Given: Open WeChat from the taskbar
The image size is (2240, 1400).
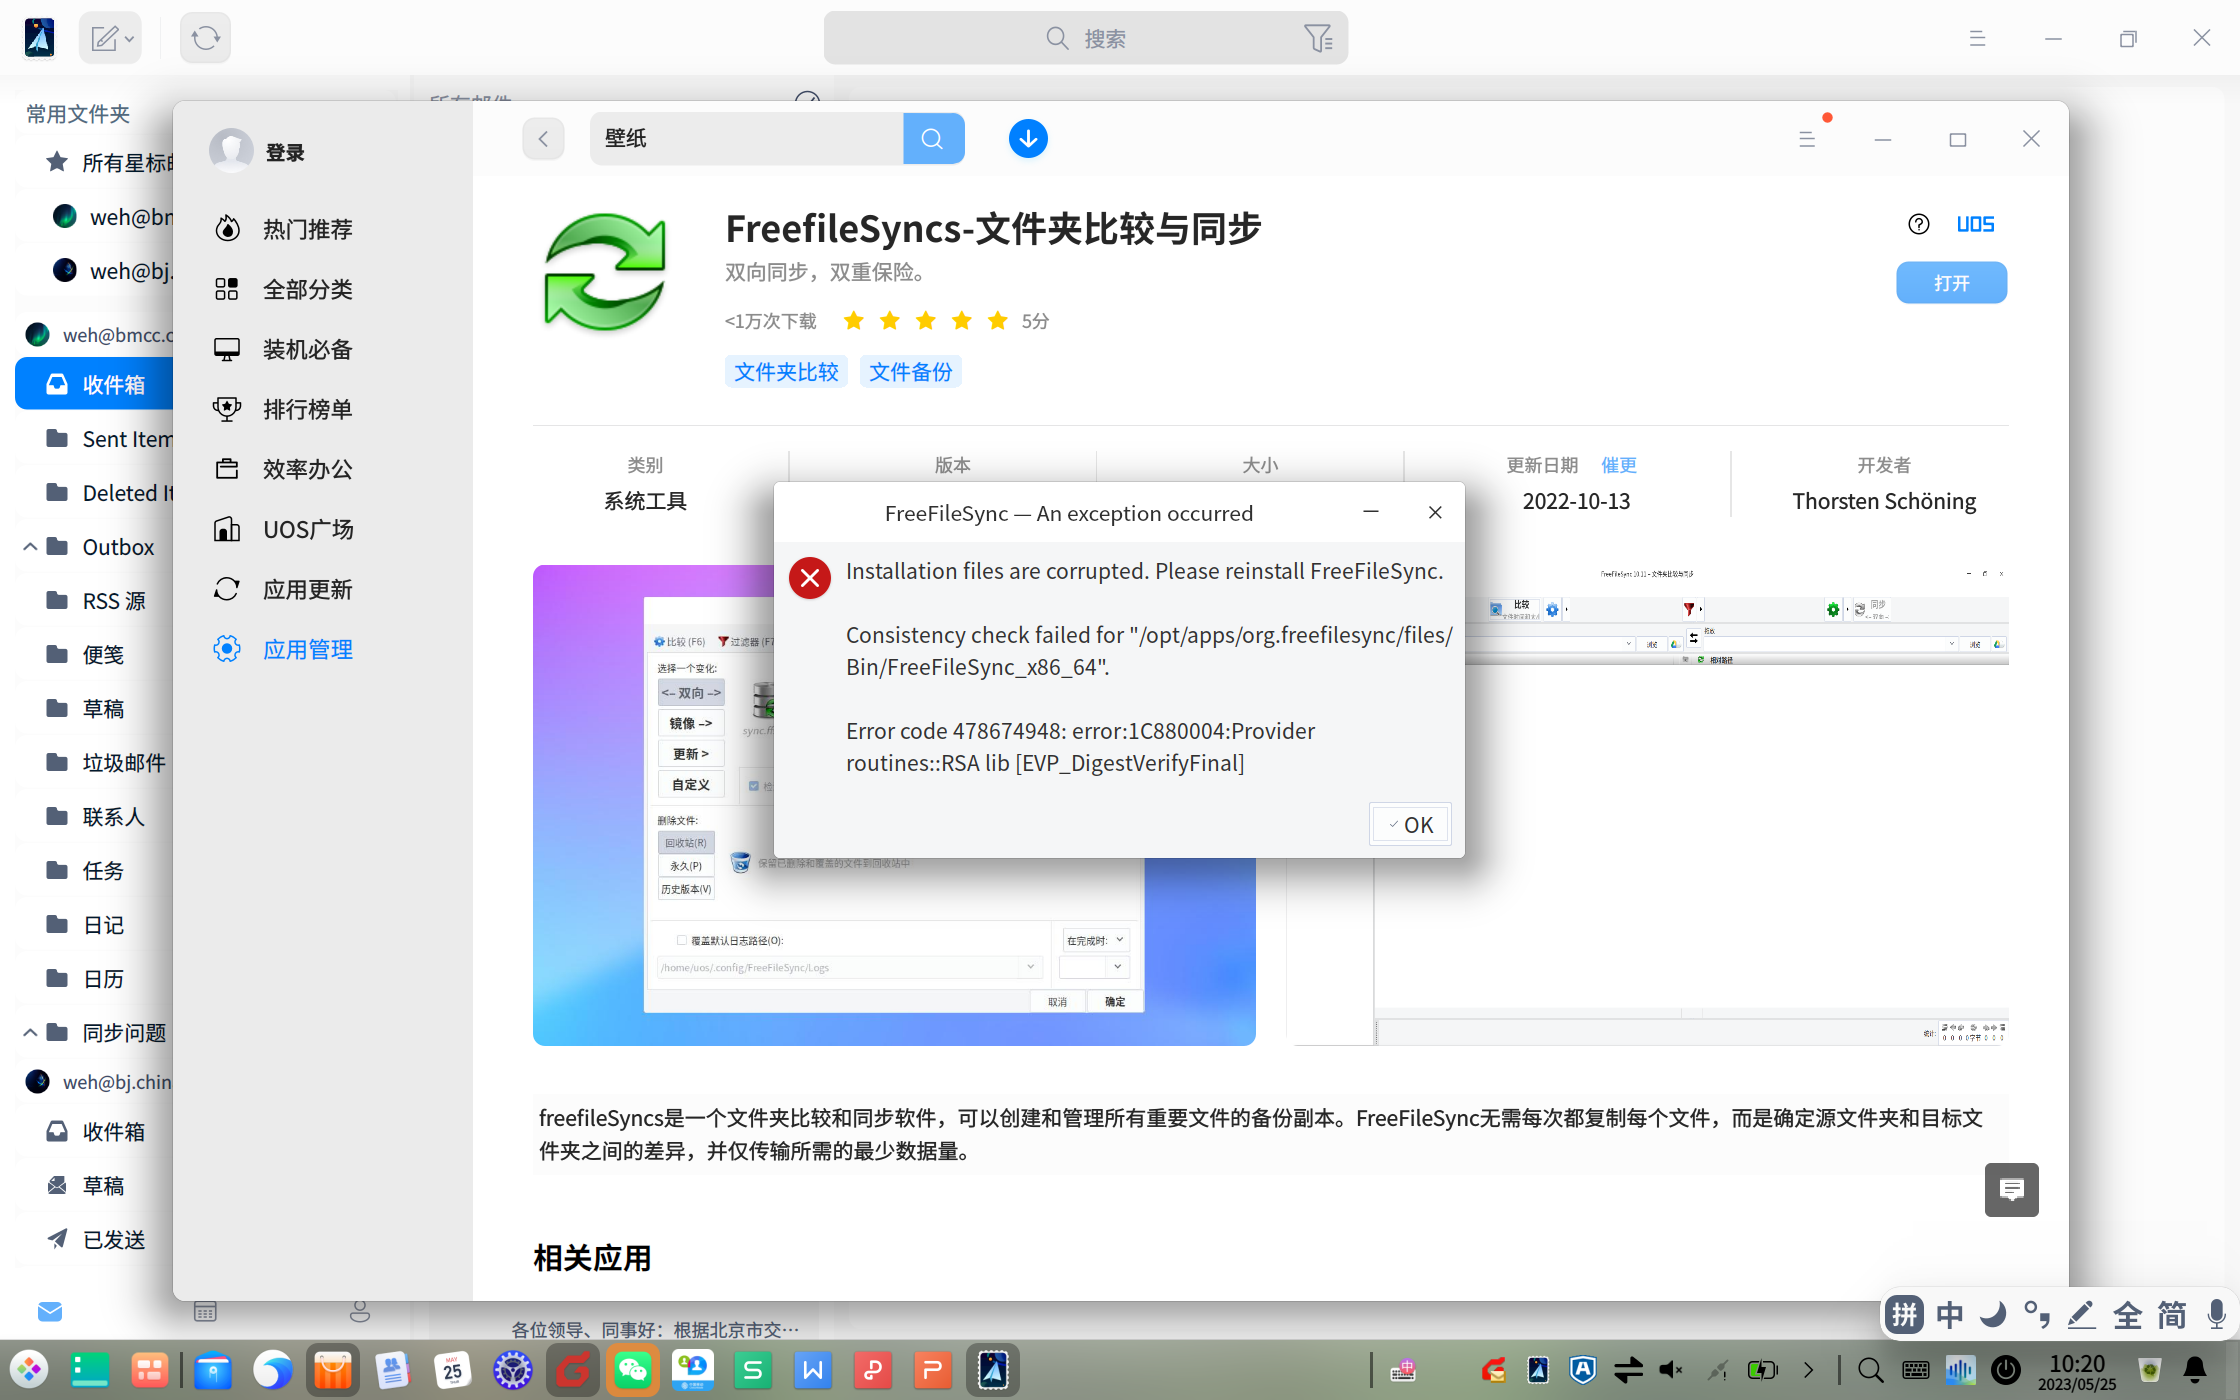Looking at the screenshot, I should pyautogui.click(x=633, y=1370).
